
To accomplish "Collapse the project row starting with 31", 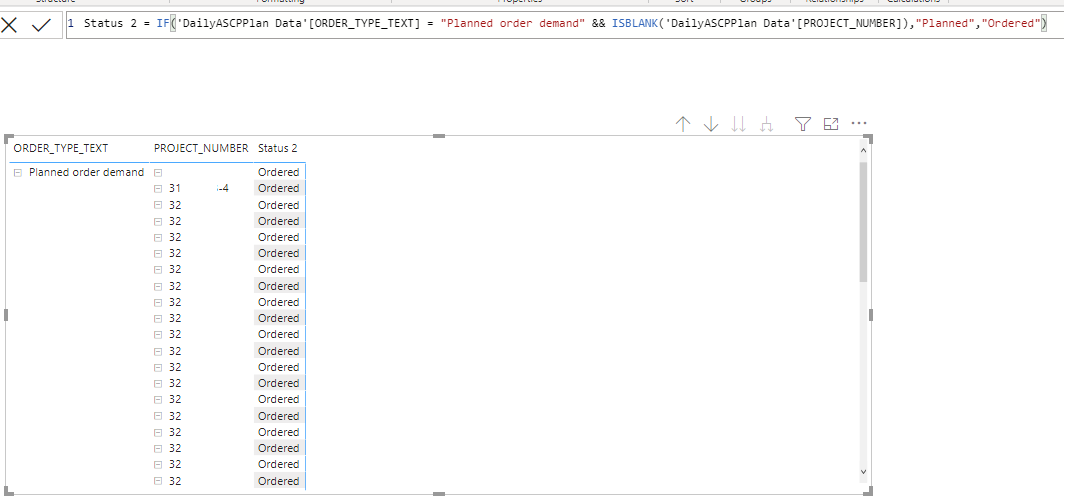I will [x=158, y=188].
